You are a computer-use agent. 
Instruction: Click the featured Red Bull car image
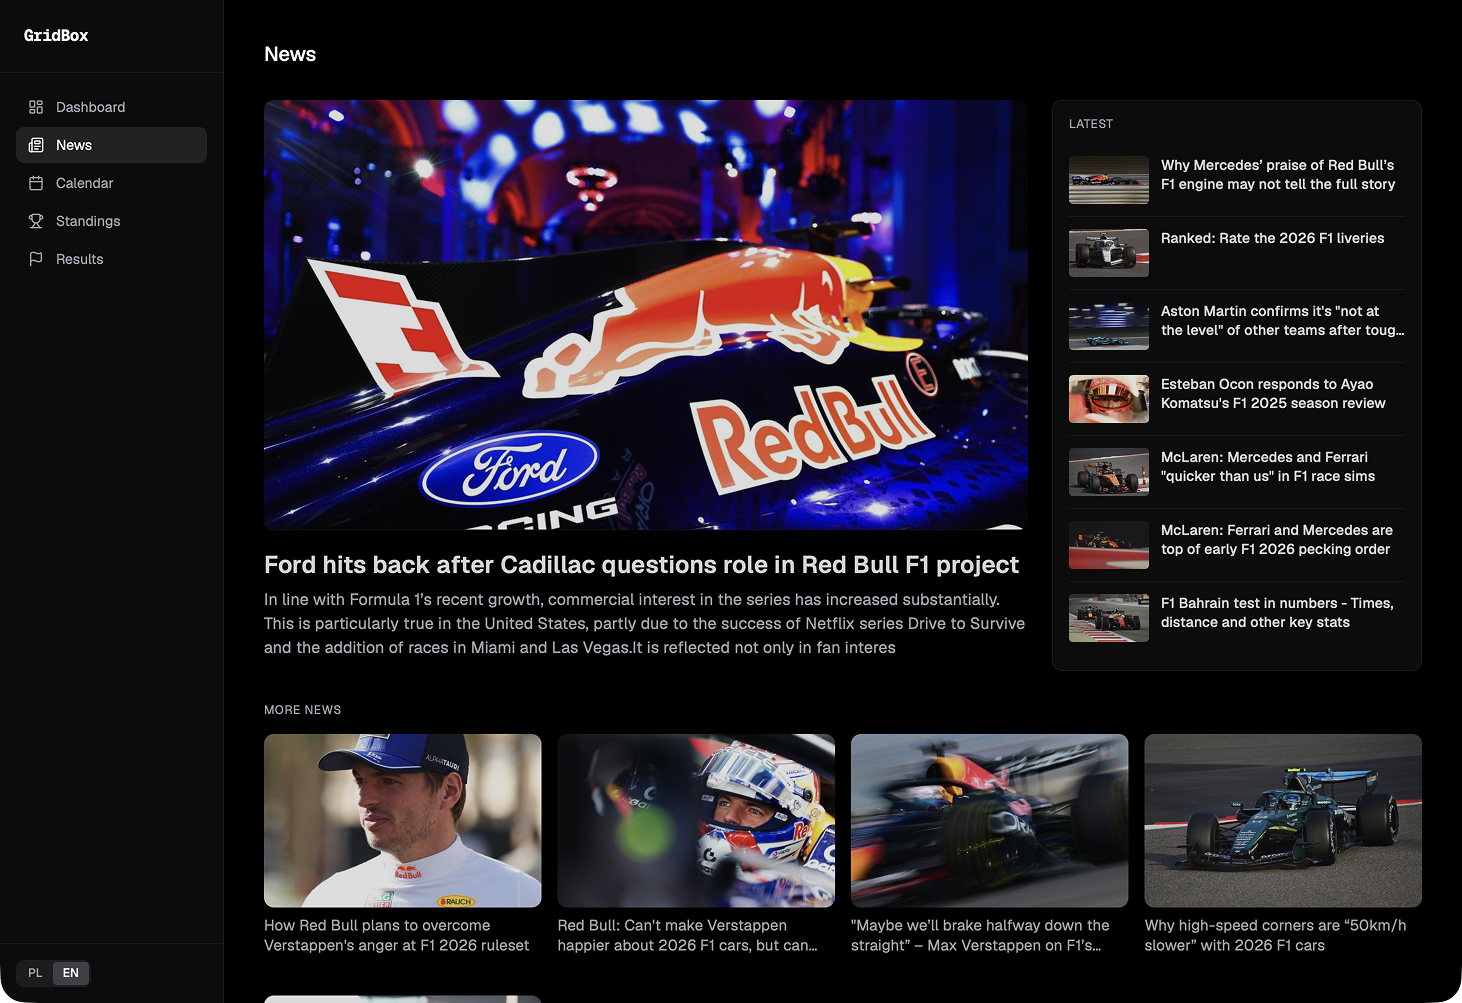point(645,313)
